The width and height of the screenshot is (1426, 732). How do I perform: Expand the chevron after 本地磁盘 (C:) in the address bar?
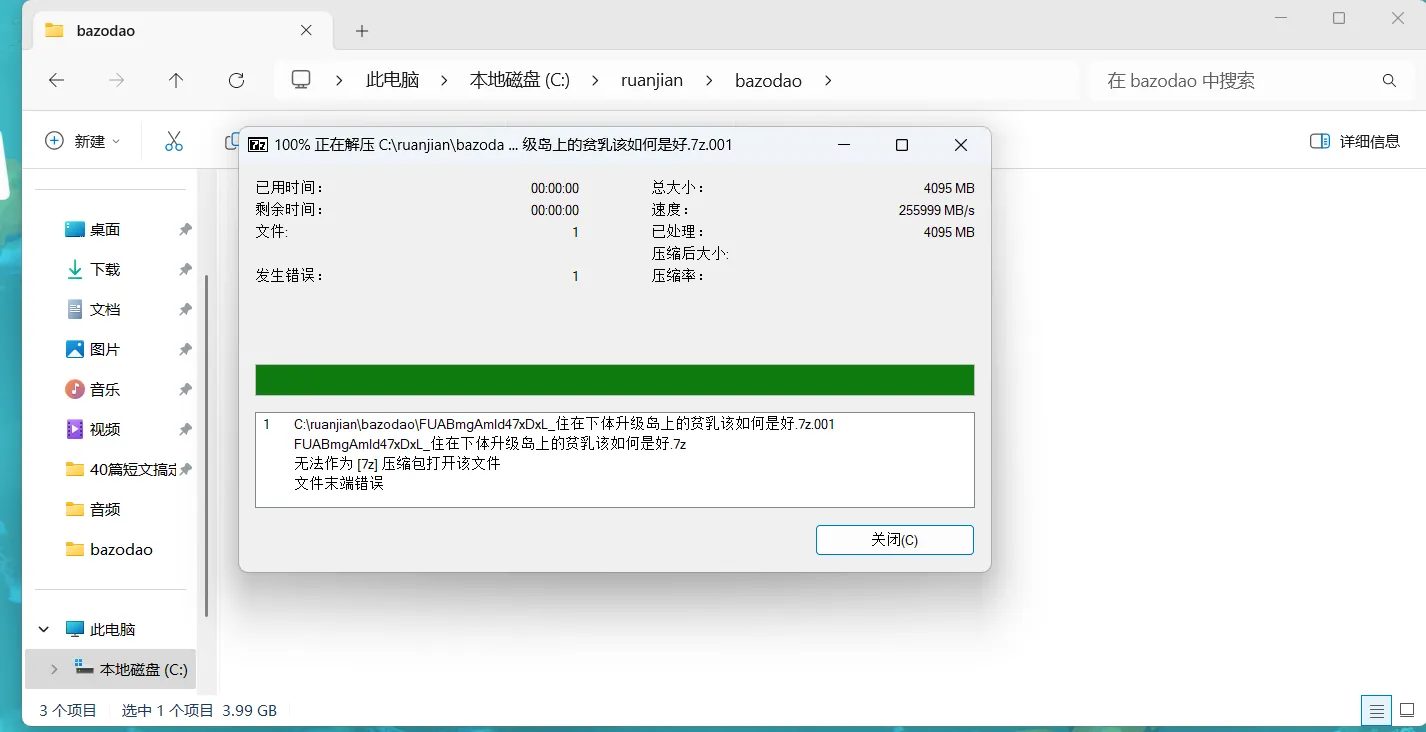595,81
